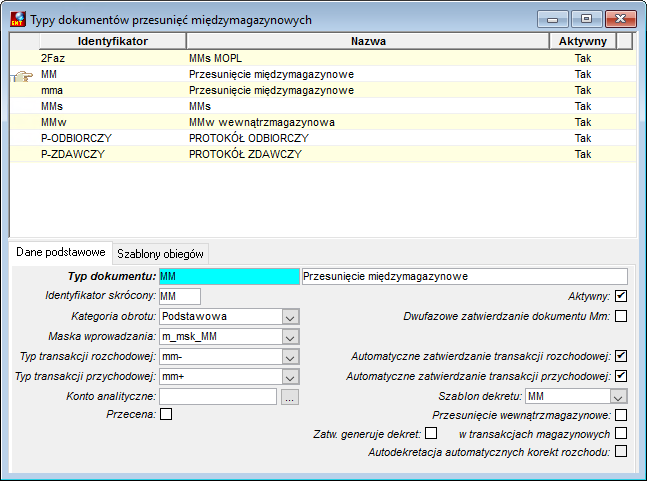Select the P-ODBIORCZY row in the list

click(x=323, y=138)
